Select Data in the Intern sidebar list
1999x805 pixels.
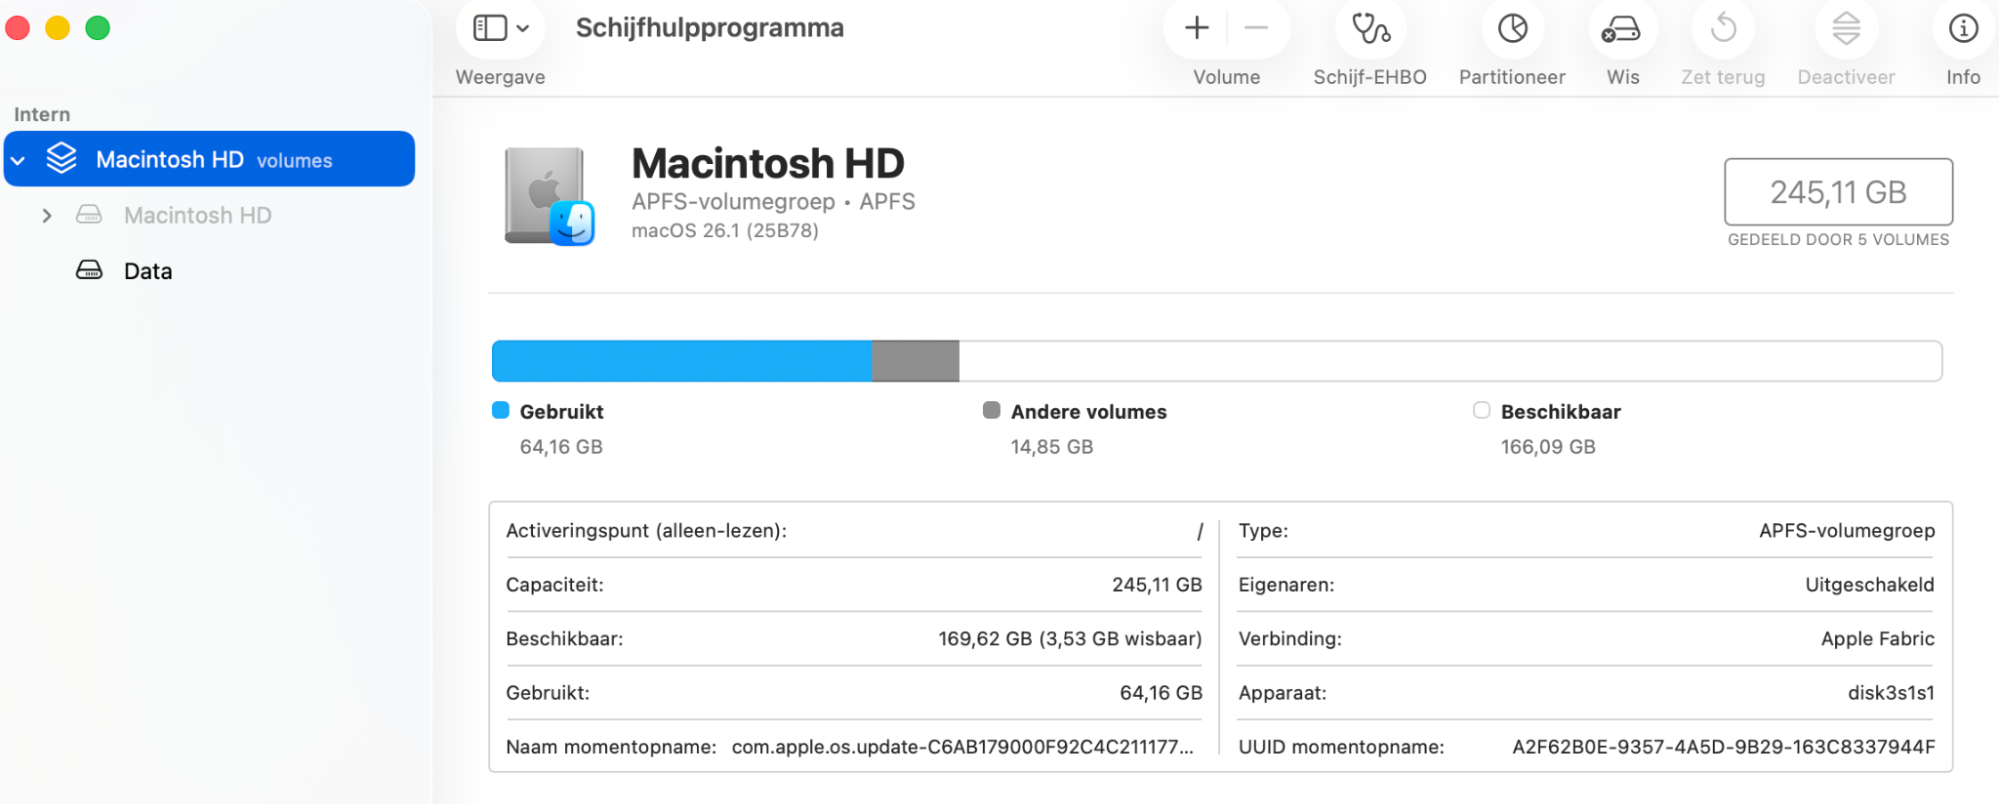pos(148,270)
